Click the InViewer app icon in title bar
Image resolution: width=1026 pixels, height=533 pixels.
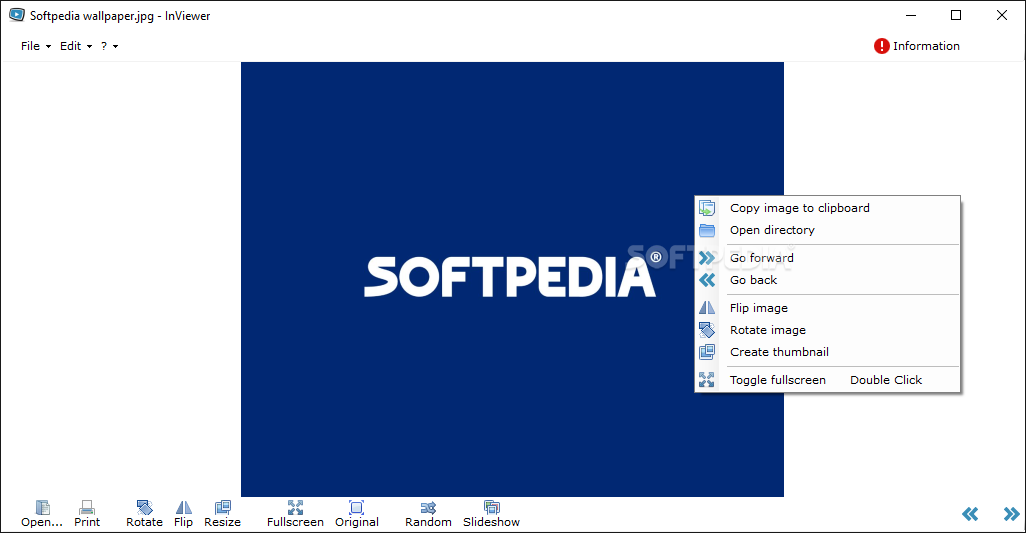point(16,15)
